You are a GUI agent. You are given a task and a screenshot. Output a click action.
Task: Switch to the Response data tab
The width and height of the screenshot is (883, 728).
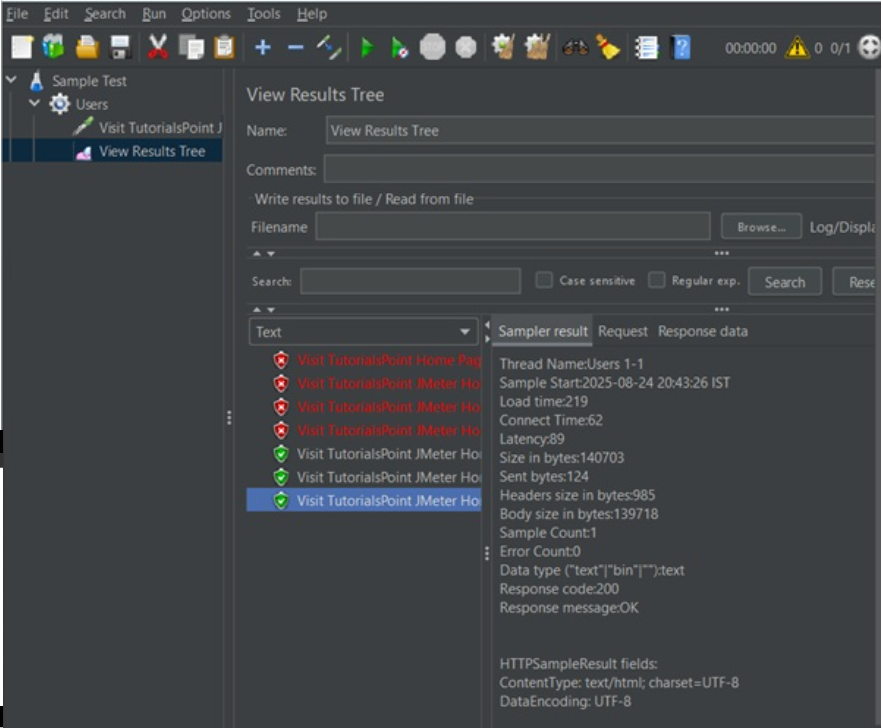[702, 331]
